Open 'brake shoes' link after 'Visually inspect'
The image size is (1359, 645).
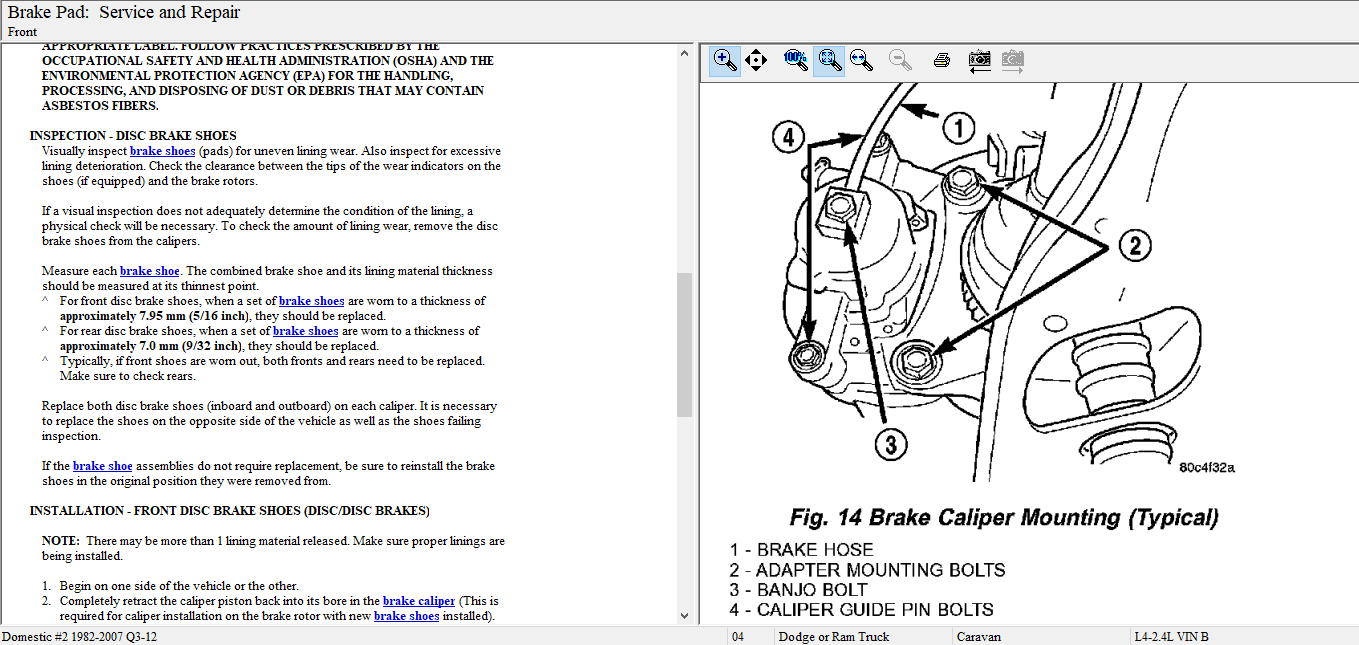pyautogui.click(x=162, y=151)
